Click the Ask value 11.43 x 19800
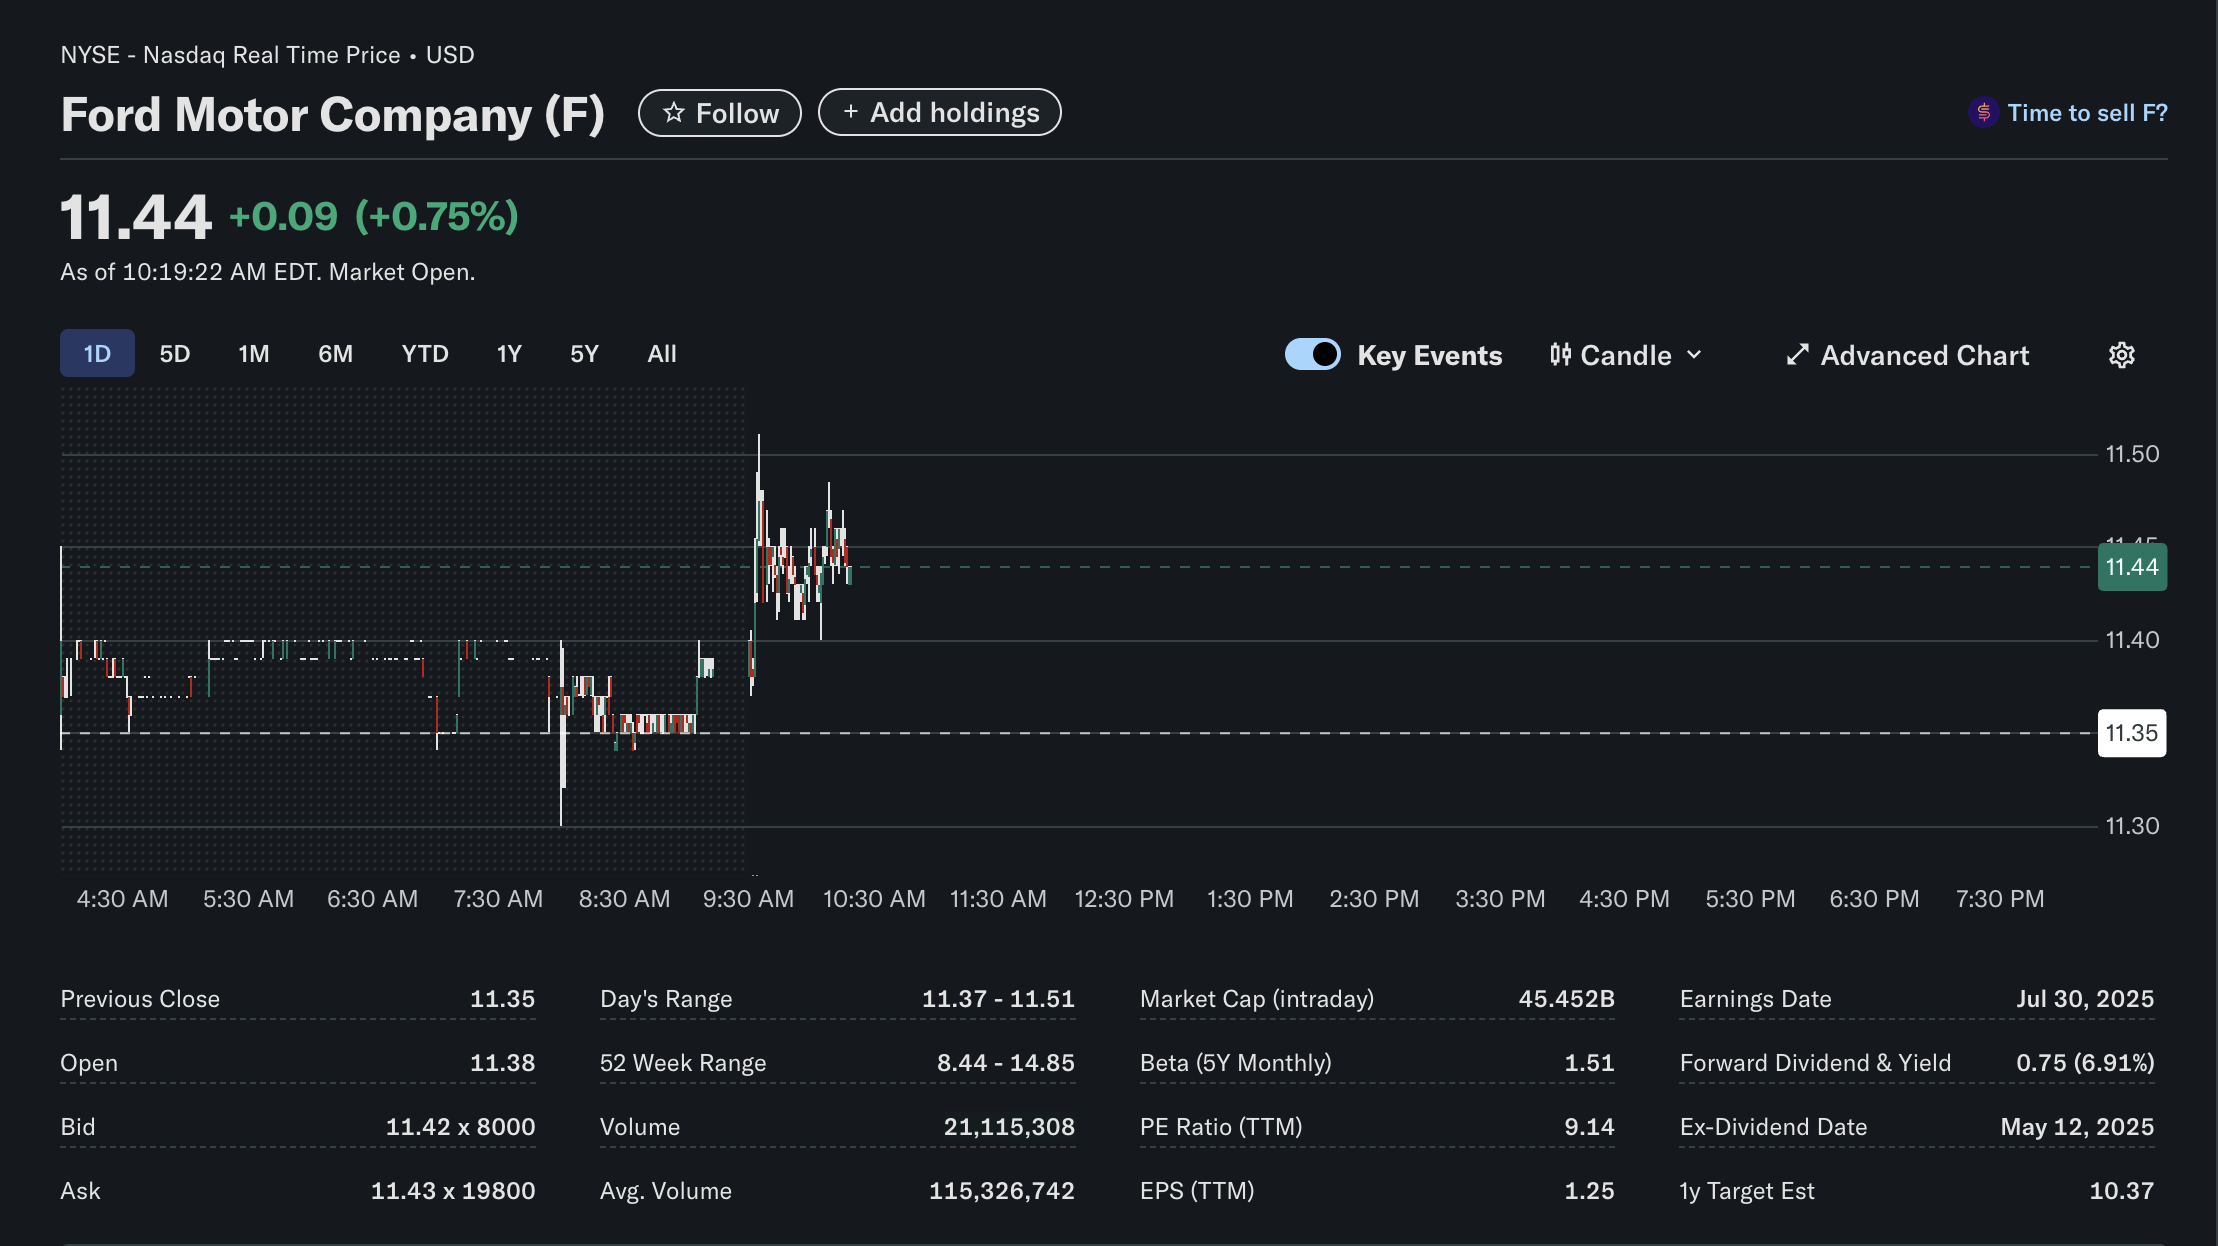Screen dimensions: 2218x1246 (x=453, y=1191)
